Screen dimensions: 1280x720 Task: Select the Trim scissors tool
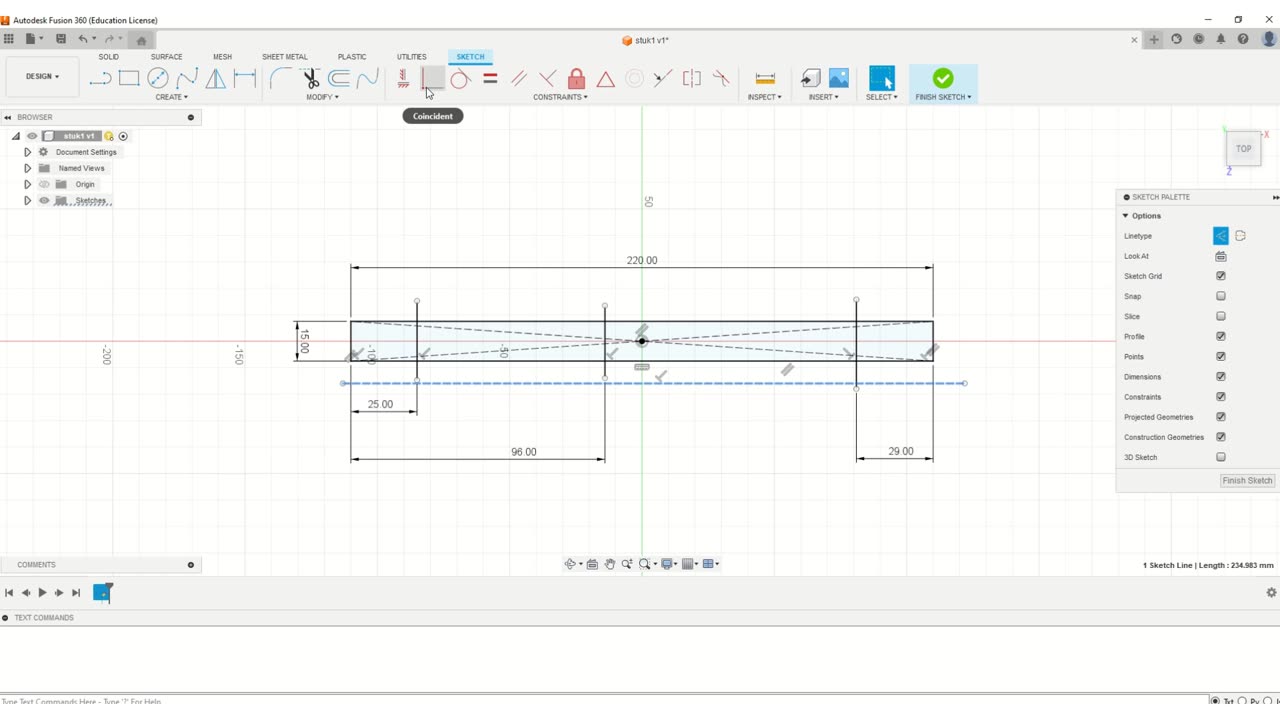311,79
